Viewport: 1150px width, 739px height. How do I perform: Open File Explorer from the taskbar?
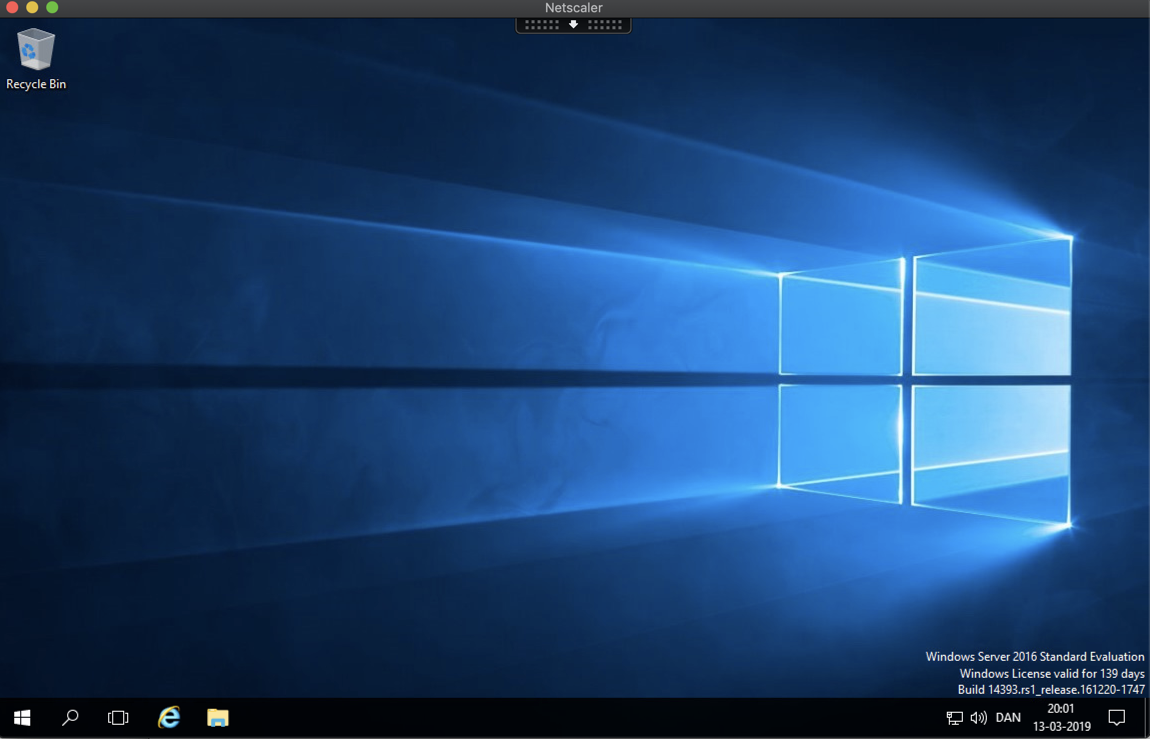[218, 718]
